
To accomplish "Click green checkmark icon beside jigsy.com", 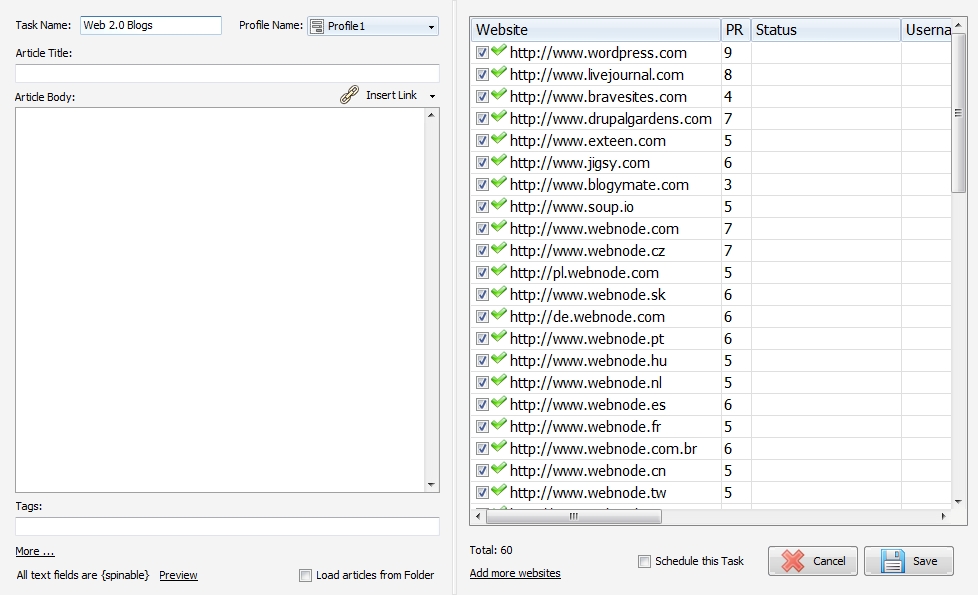I will point(498,160).
